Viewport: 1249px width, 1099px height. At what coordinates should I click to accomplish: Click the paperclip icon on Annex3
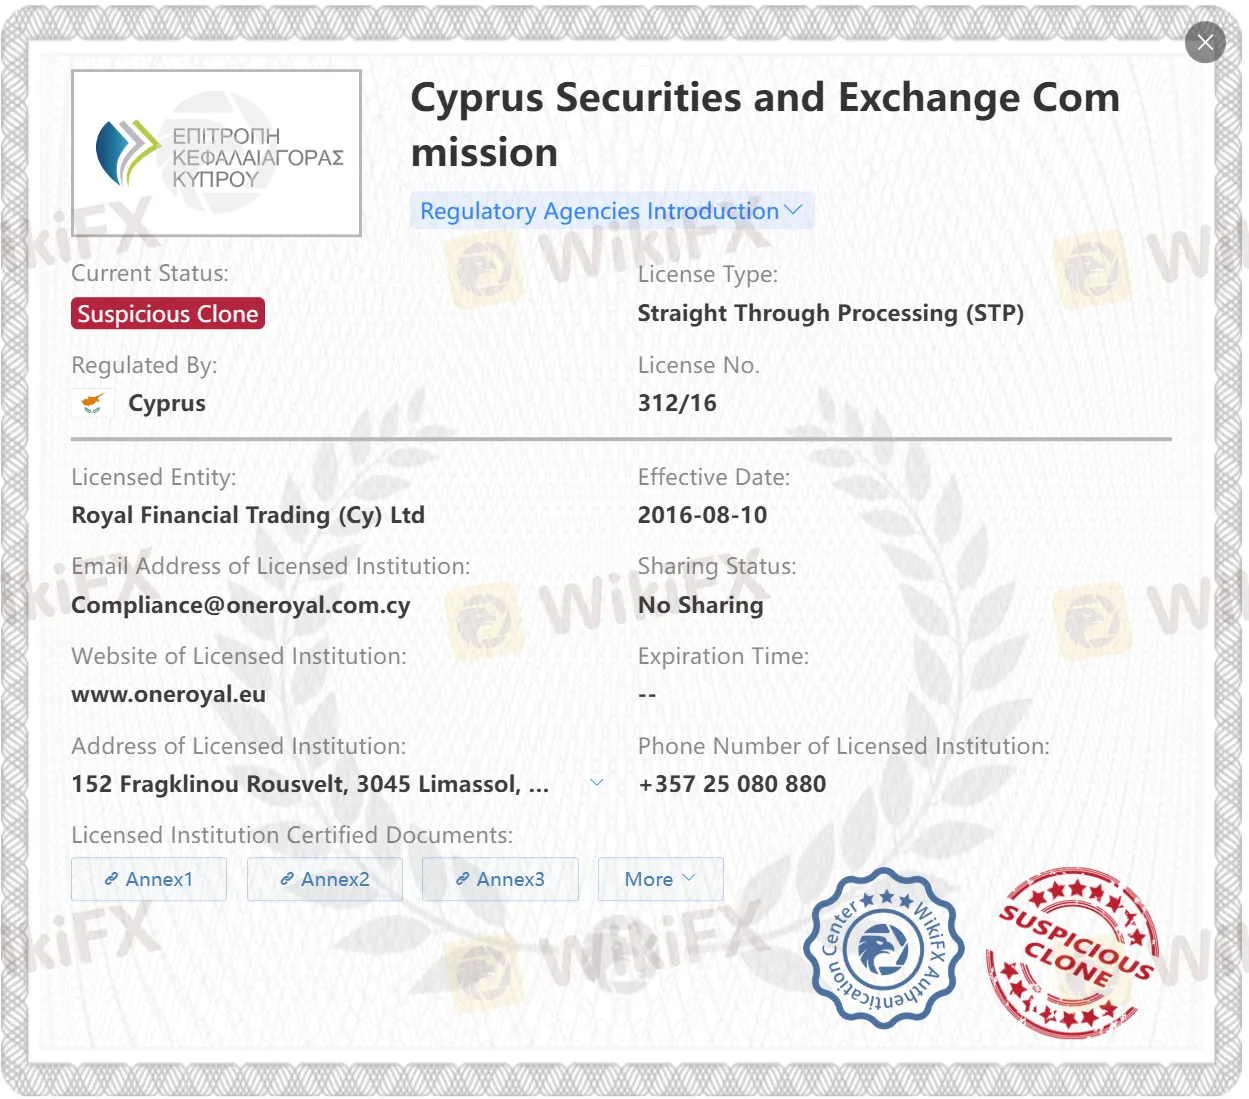pyautogui.click(x=462, y=878)
